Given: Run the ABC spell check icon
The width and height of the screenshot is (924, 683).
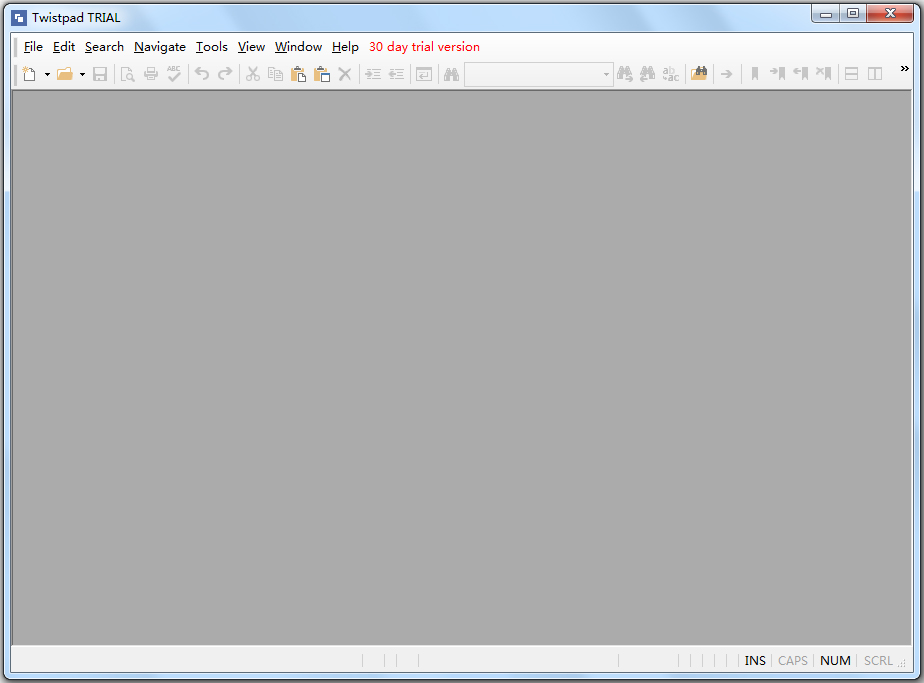Looking at the screenshot, I should coord(174,74).
